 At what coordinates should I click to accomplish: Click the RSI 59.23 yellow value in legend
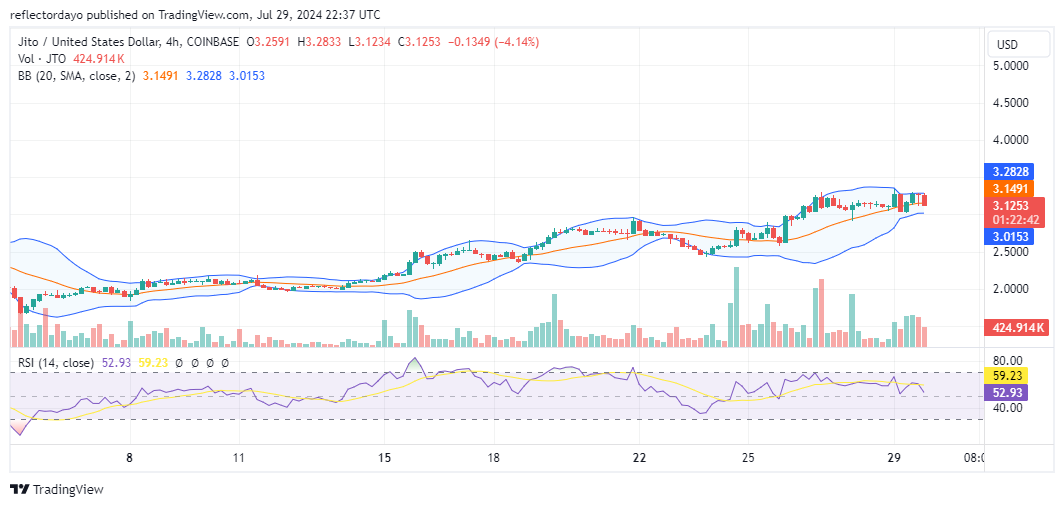(153, 363)
